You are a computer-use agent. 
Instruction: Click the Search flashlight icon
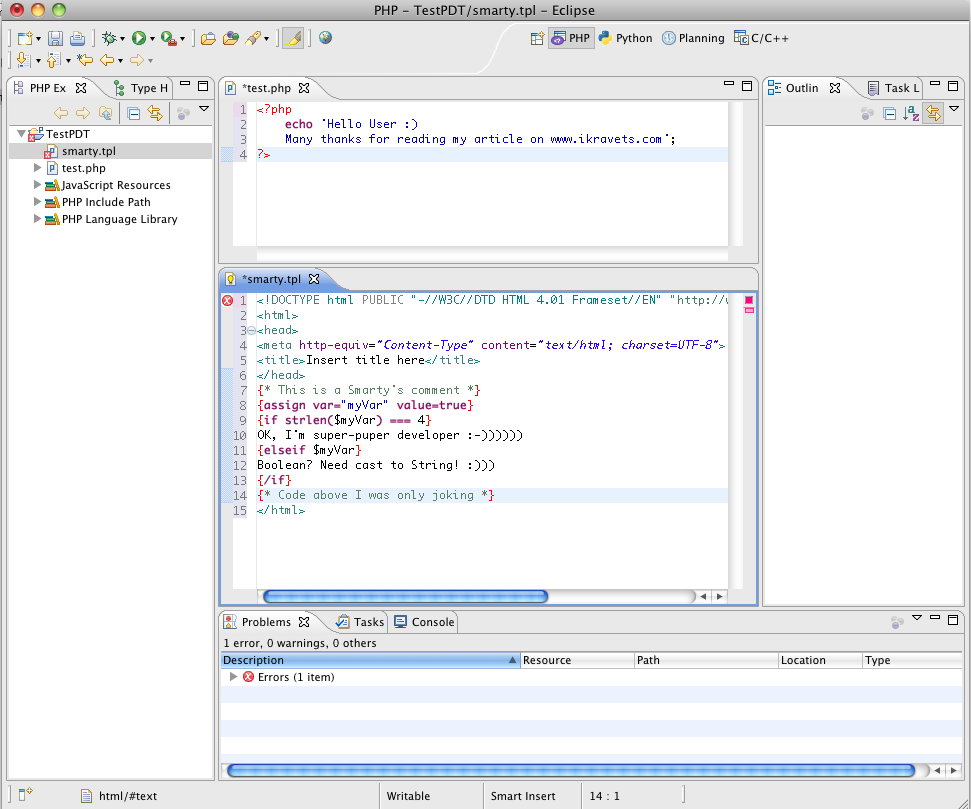[x=253, y=38]
